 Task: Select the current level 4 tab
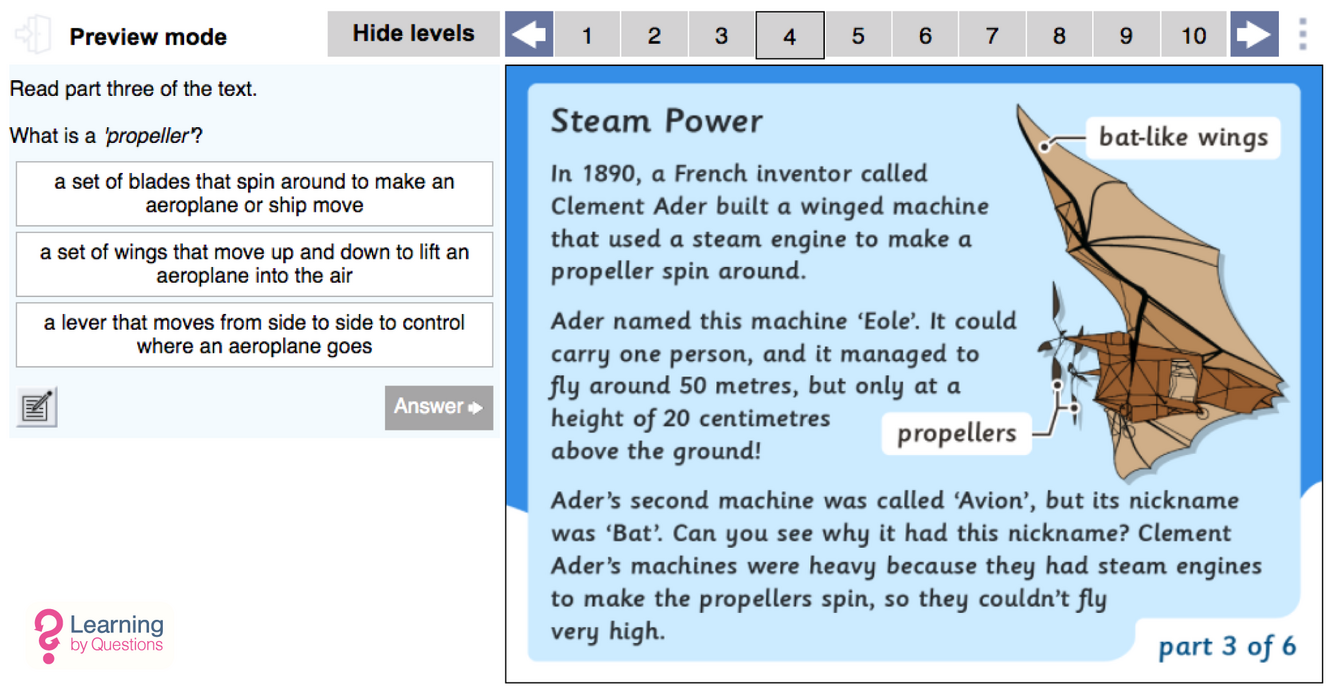tap(789, 36)
